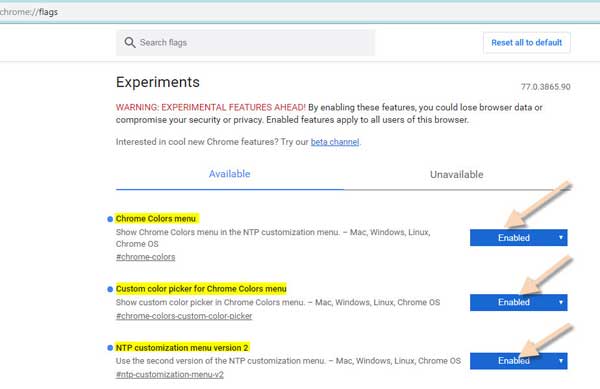This screenshot has width=600, height=389.
Task: Follow the #chrome-colors-custom-color-picker link
Action: pos(184,316)
